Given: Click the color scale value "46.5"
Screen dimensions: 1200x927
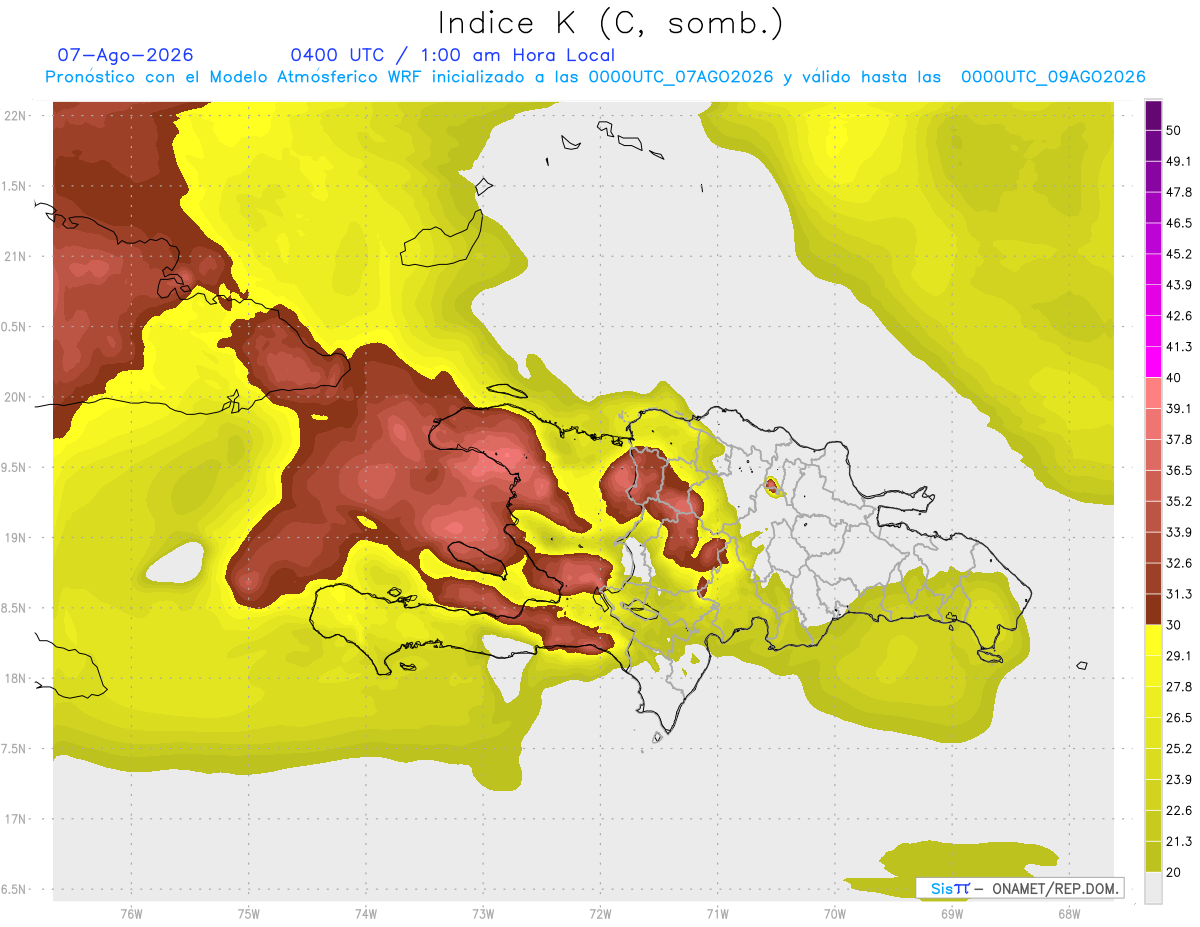Looking at the screenshot, I should [1179, 223].
